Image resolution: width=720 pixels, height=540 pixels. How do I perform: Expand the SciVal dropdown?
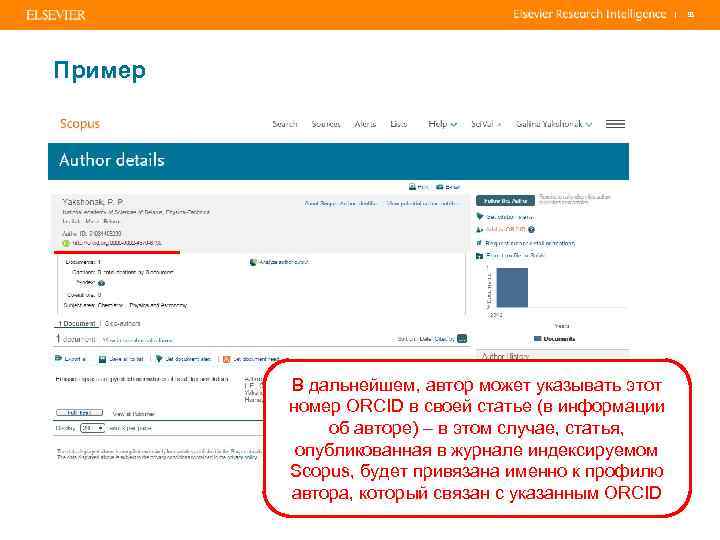(x=486, y=124)
